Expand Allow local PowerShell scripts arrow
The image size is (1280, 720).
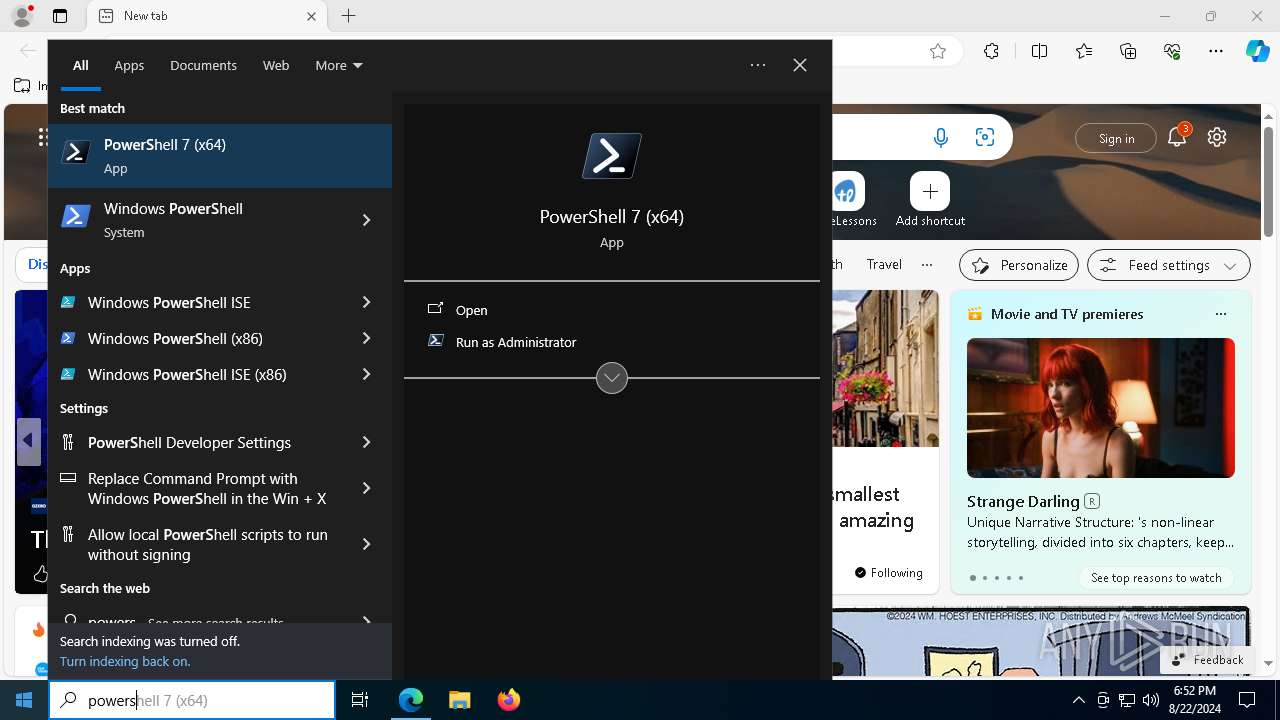click(x=367, y=544)
